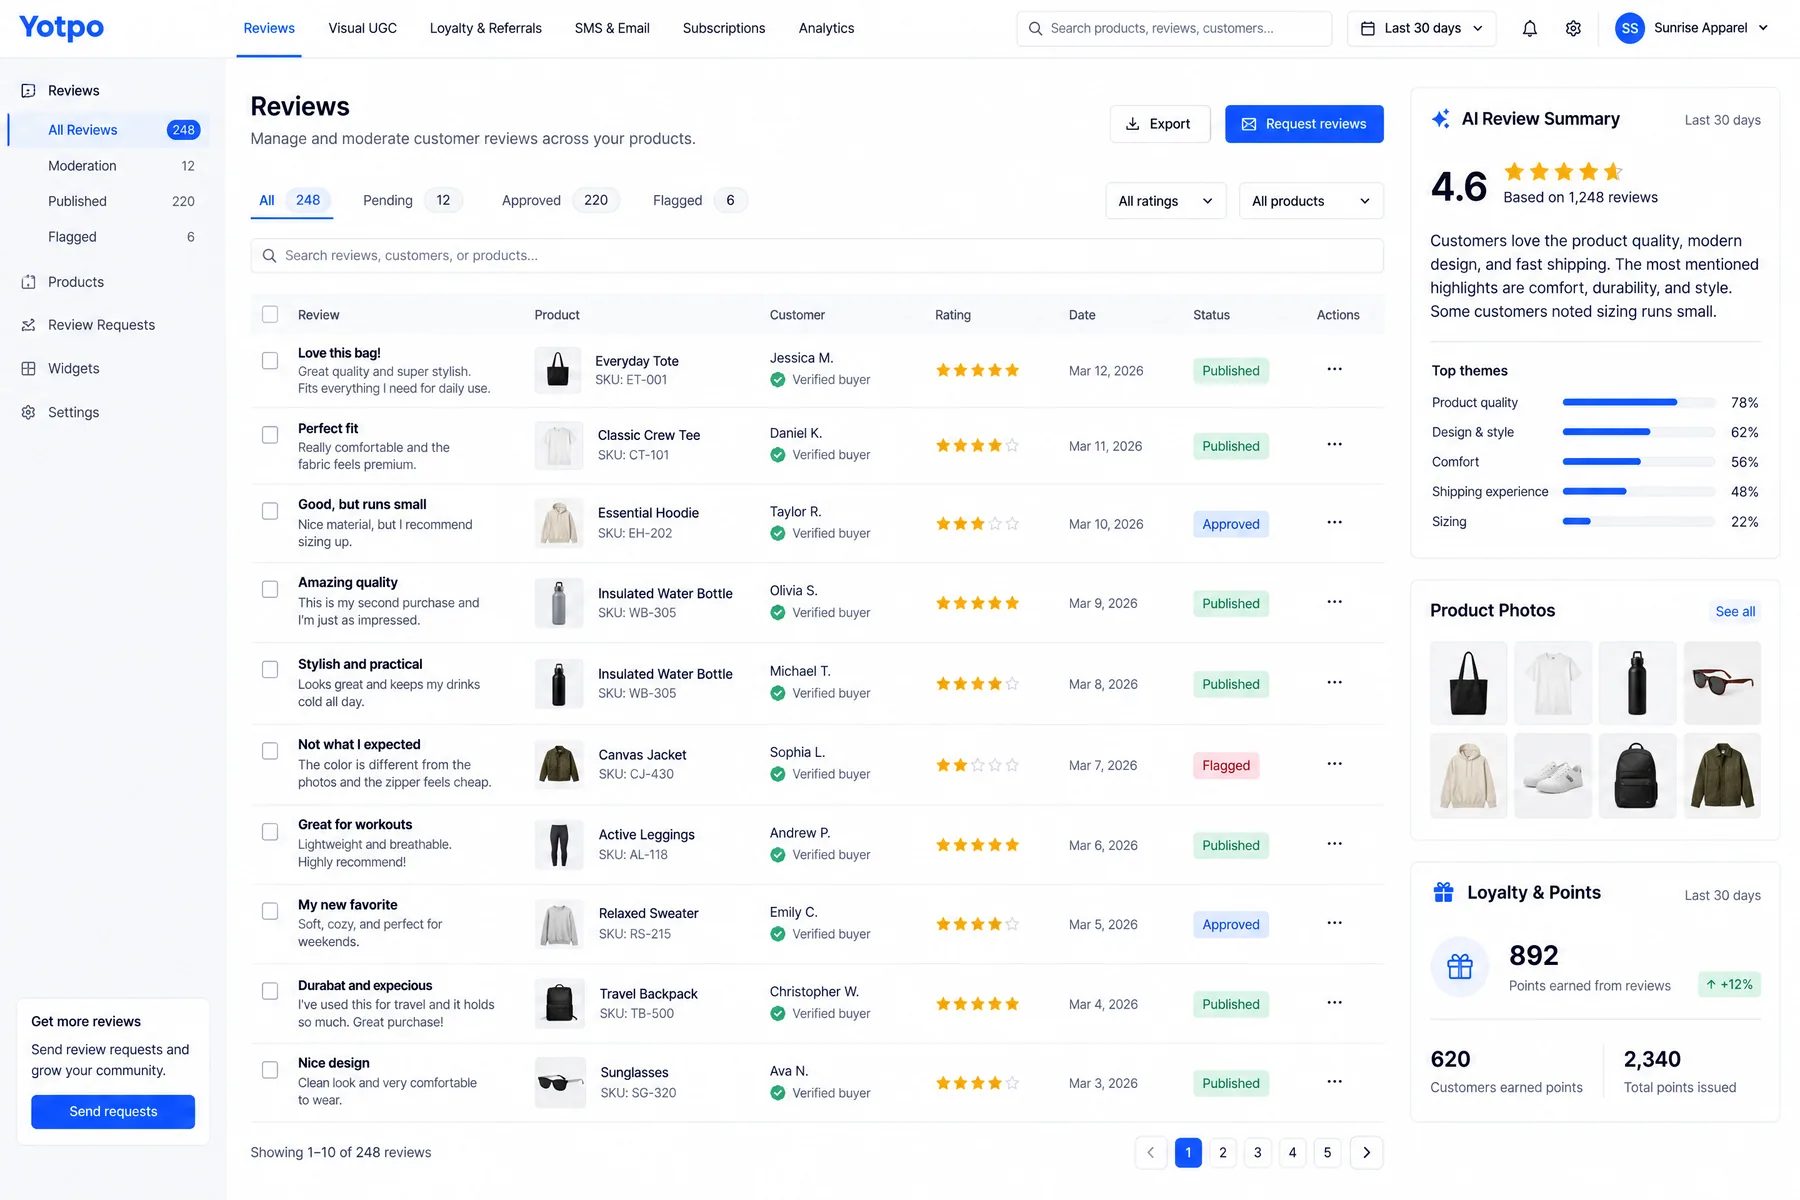This screenshot has width=1800, height=1200.
Task: Open the notifications bell
Action: click(1529, 28)
